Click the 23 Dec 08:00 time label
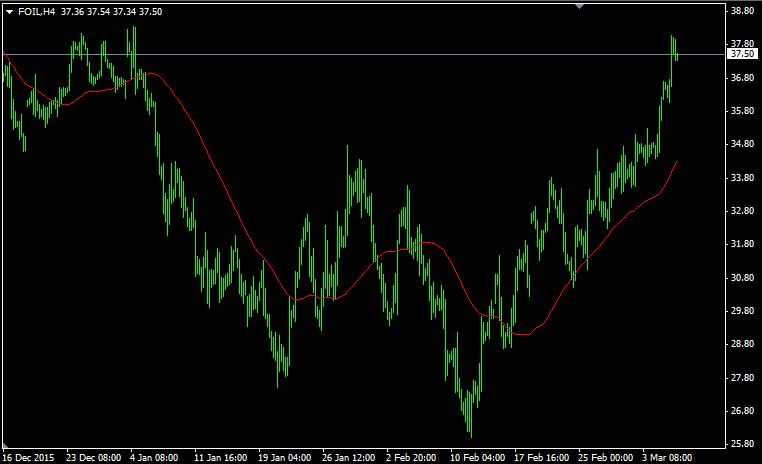 [x=93, y=458]
